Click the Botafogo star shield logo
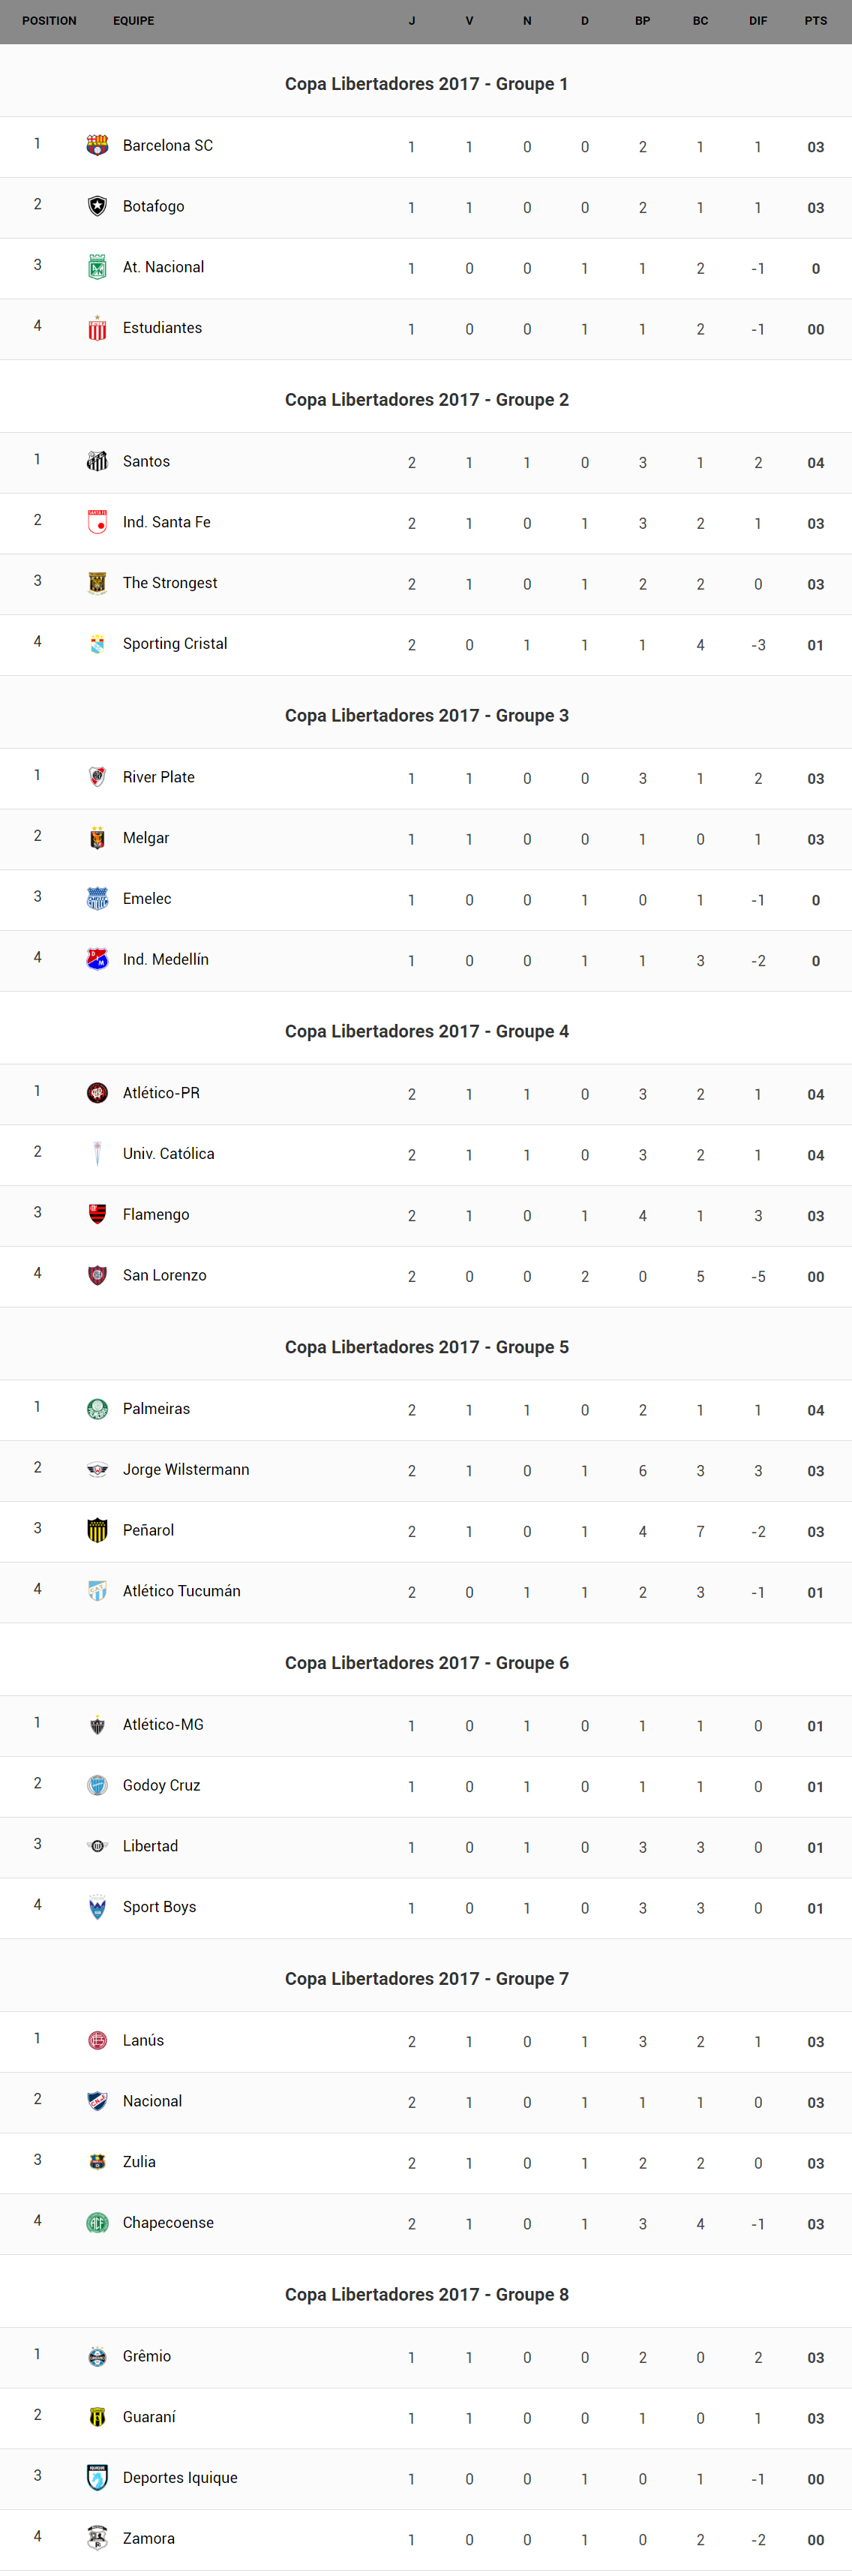Screen dimensions: 852x2576 pyautogui.click(x=97, y=206)
